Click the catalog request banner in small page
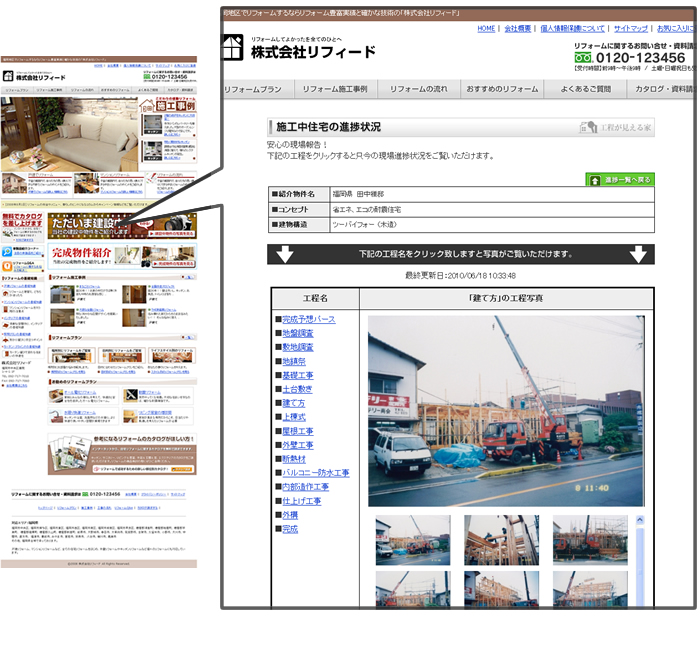The image size is (700, 655). click(122, 454)
